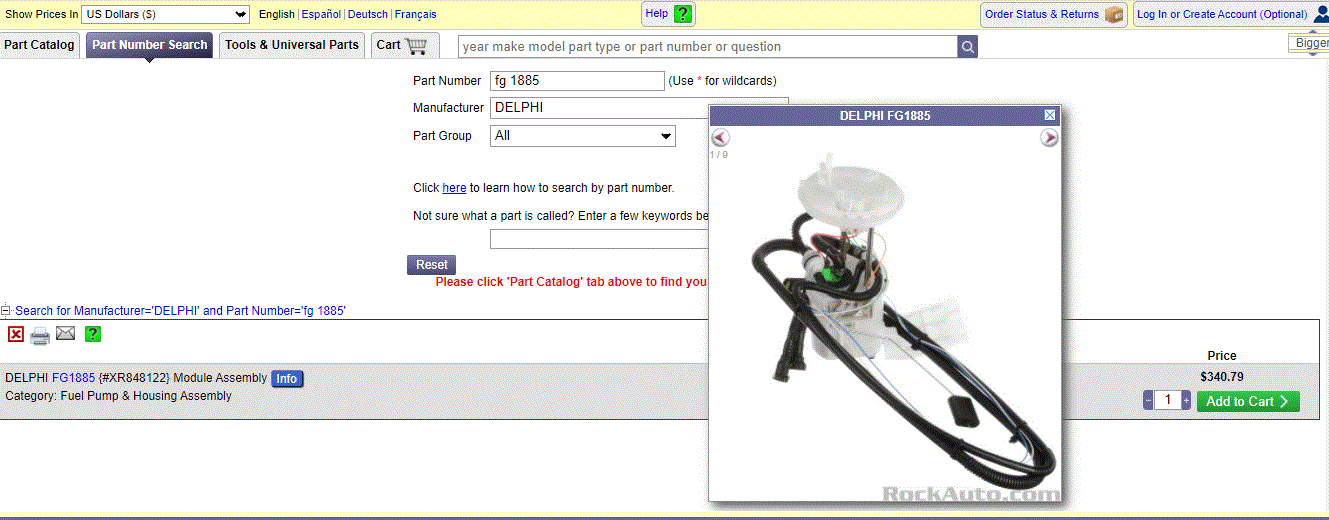This screenshot has height=520, width=1329.
Task: Open the Cart tab
Action: [404, 45]
